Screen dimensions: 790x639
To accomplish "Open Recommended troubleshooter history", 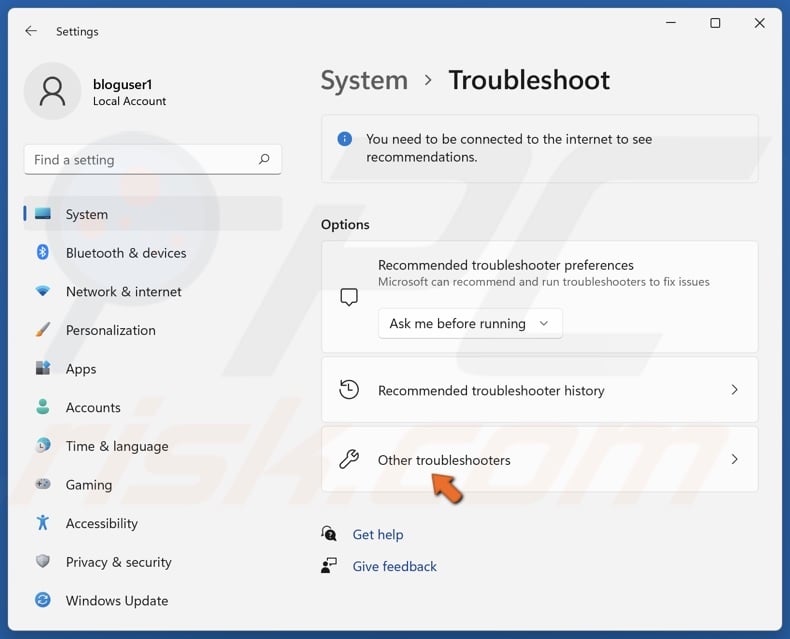I will point(540,390).
